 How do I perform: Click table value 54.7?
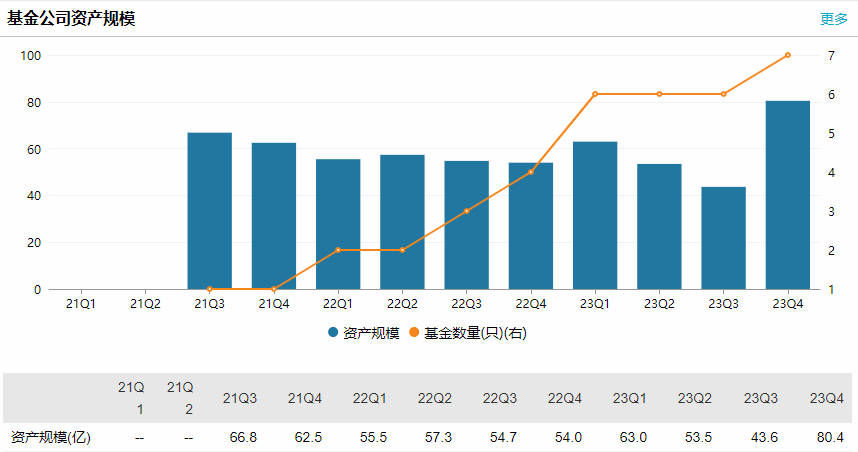(x=503, y=437)
